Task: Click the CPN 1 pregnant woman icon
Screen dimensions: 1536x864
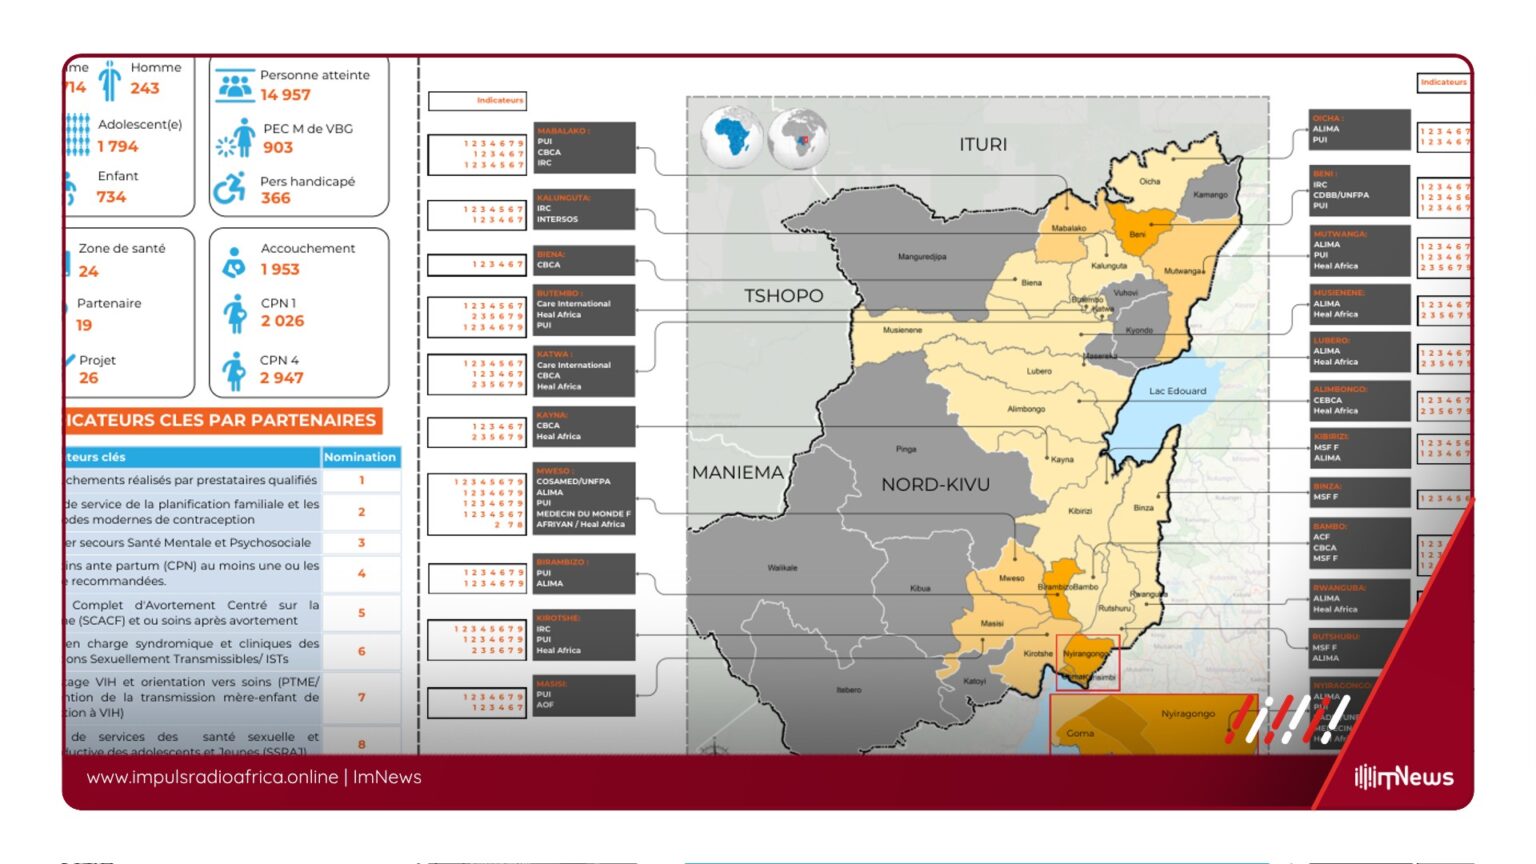Action: 235,313
